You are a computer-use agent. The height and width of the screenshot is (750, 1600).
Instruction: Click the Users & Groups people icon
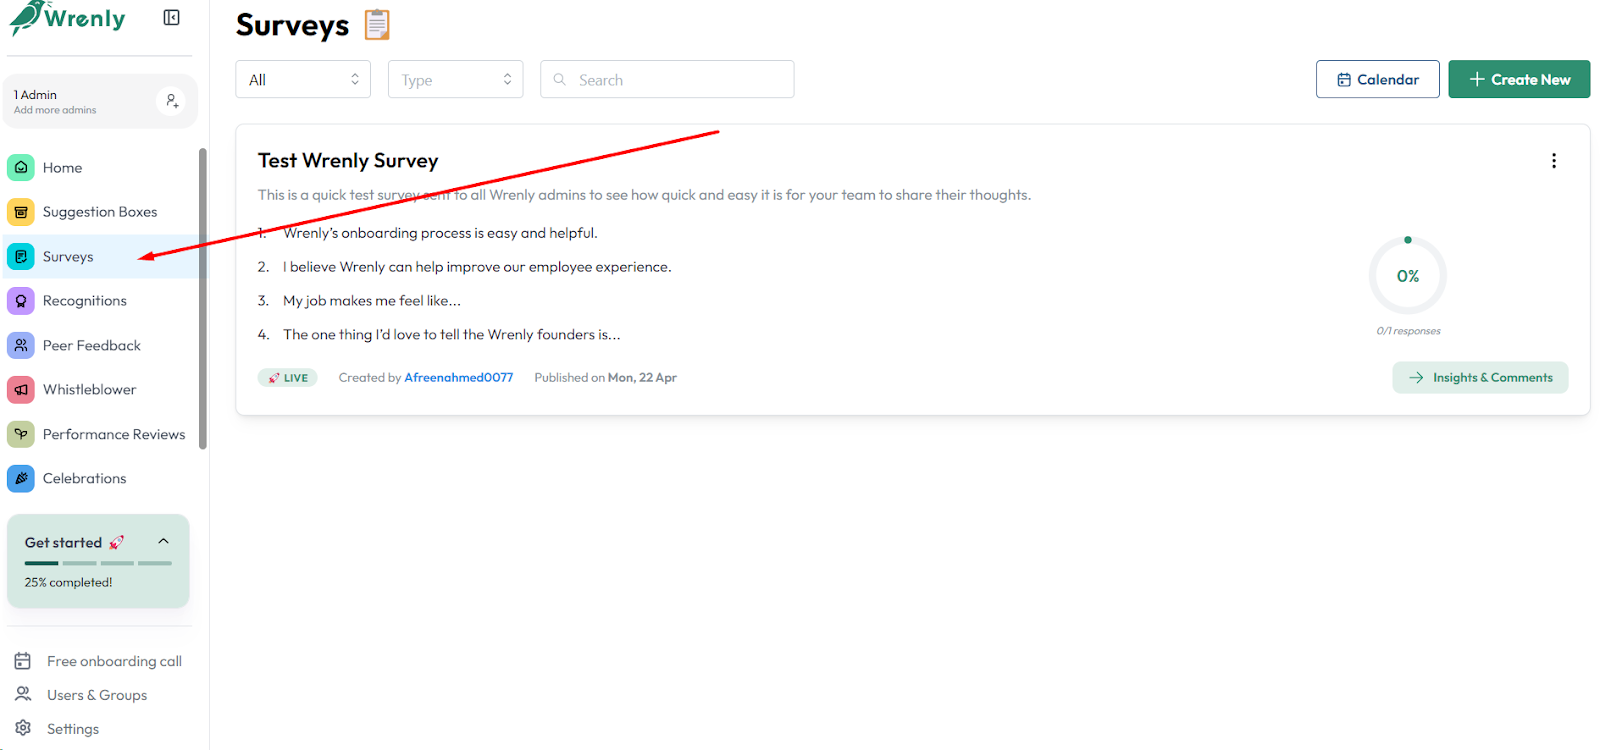[x=23, y=694]
